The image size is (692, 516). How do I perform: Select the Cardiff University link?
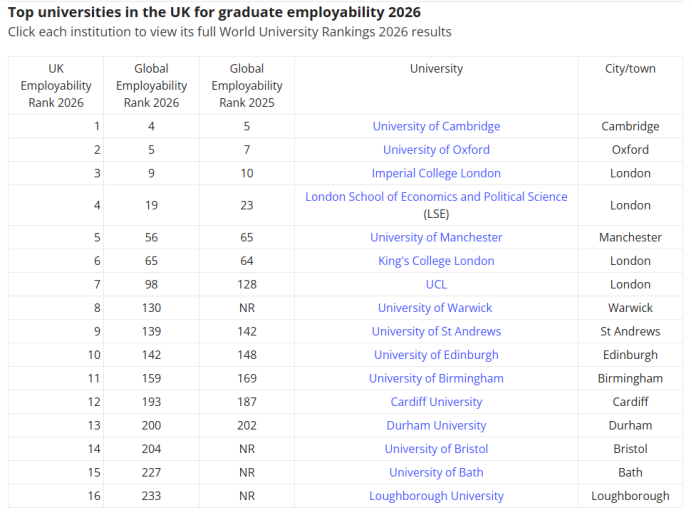(x=436, y=402)
